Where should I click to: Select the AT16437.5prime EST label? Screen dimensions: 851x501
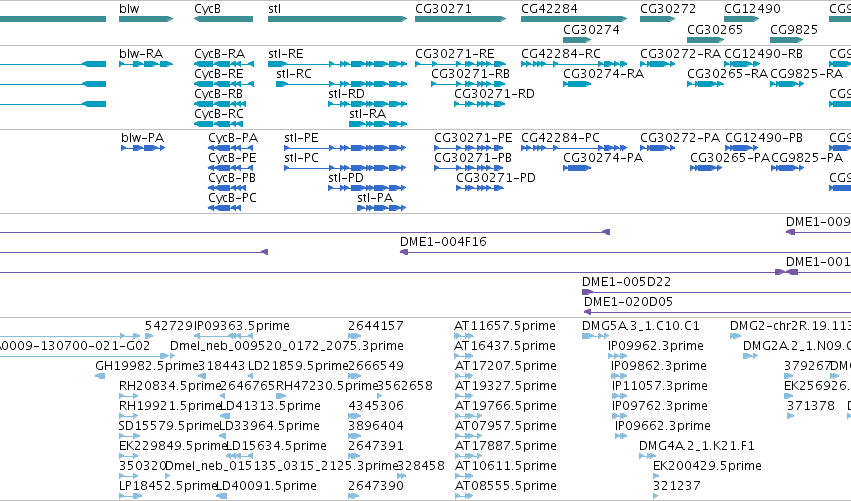pos(505,346)
